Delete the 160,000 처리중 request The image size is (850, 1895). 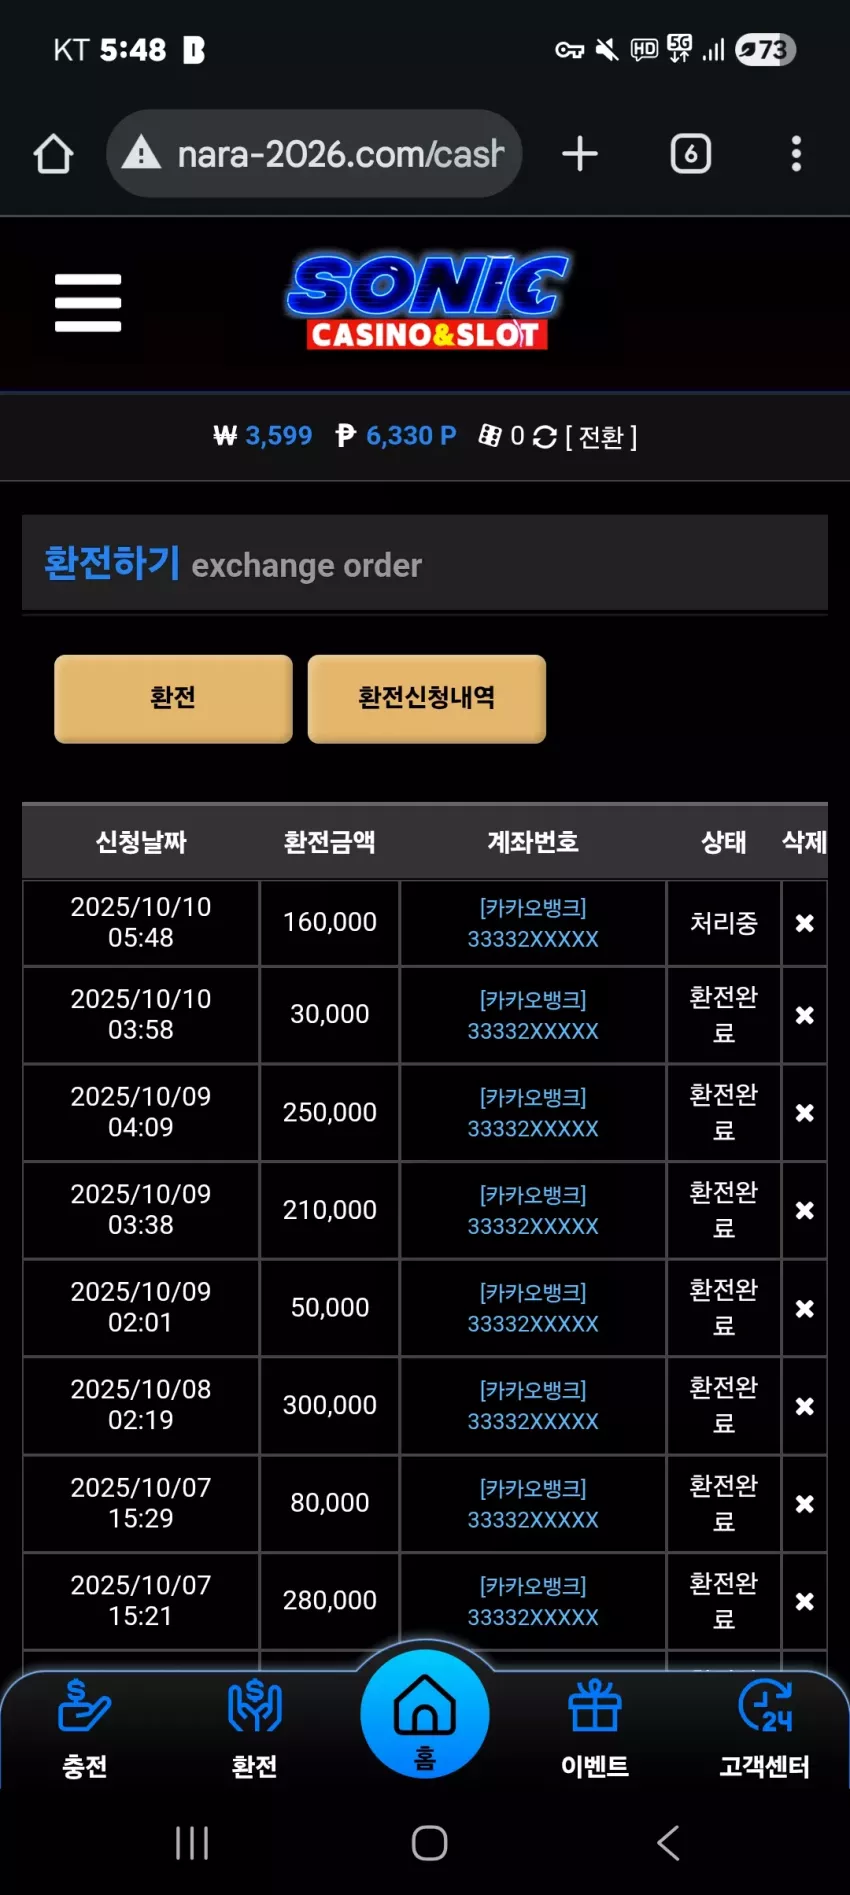(804, 923)
